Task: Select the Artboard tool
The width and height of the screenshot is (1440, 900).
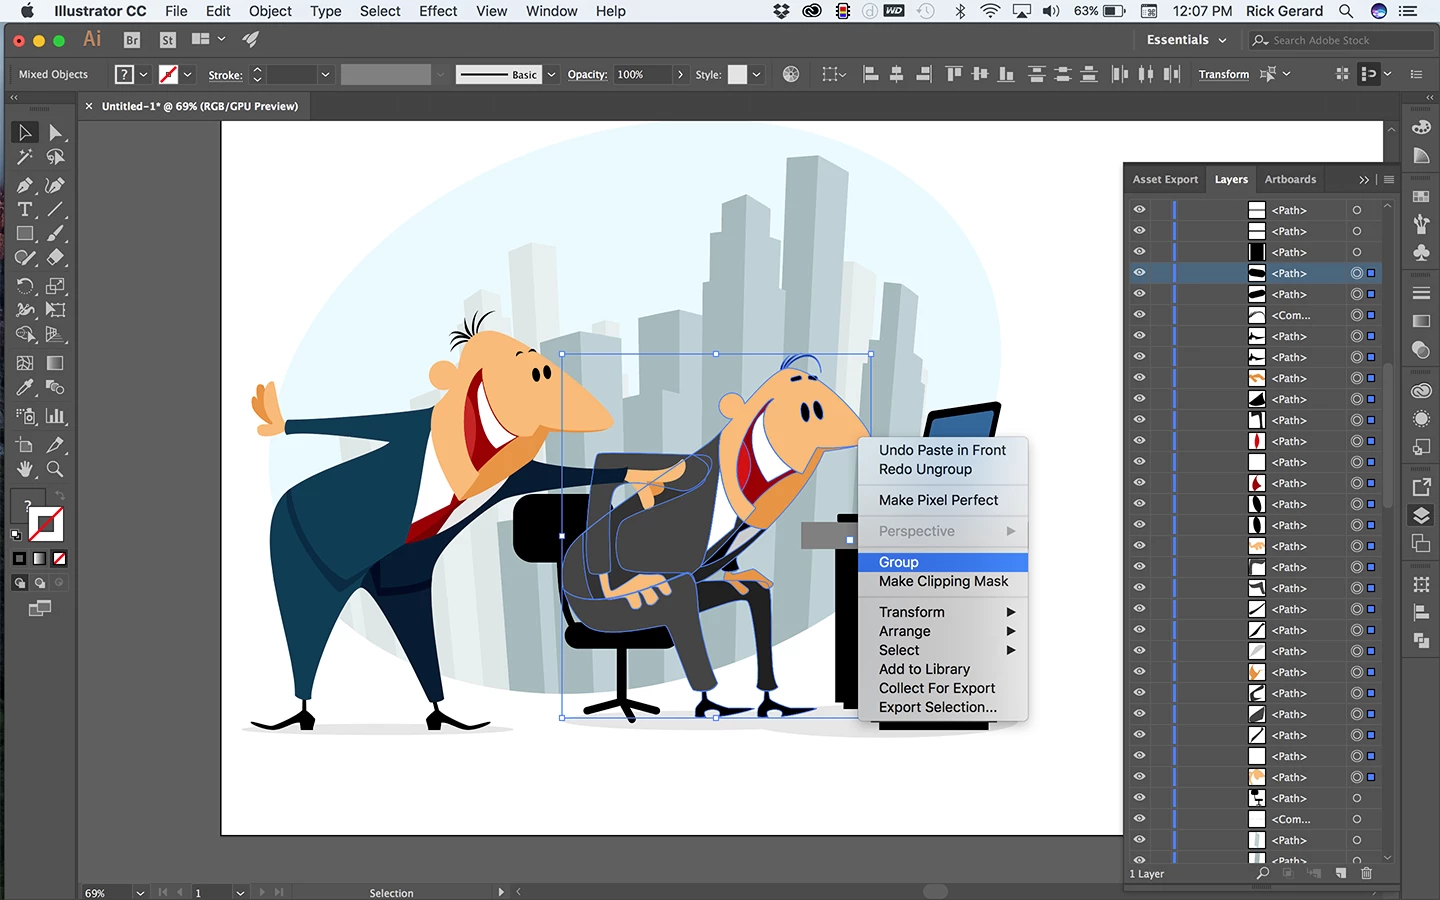Action: (25, 445)
